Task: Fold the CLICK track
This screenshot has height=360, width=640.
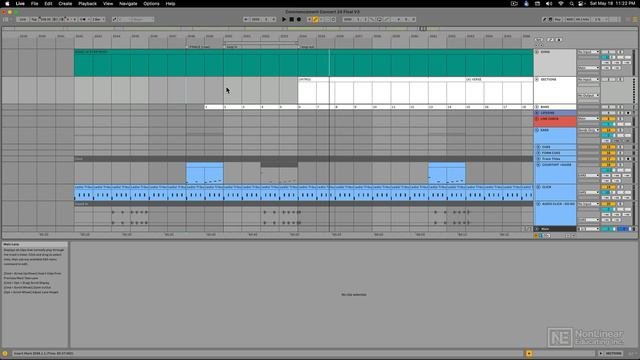Action: (538, 187)
